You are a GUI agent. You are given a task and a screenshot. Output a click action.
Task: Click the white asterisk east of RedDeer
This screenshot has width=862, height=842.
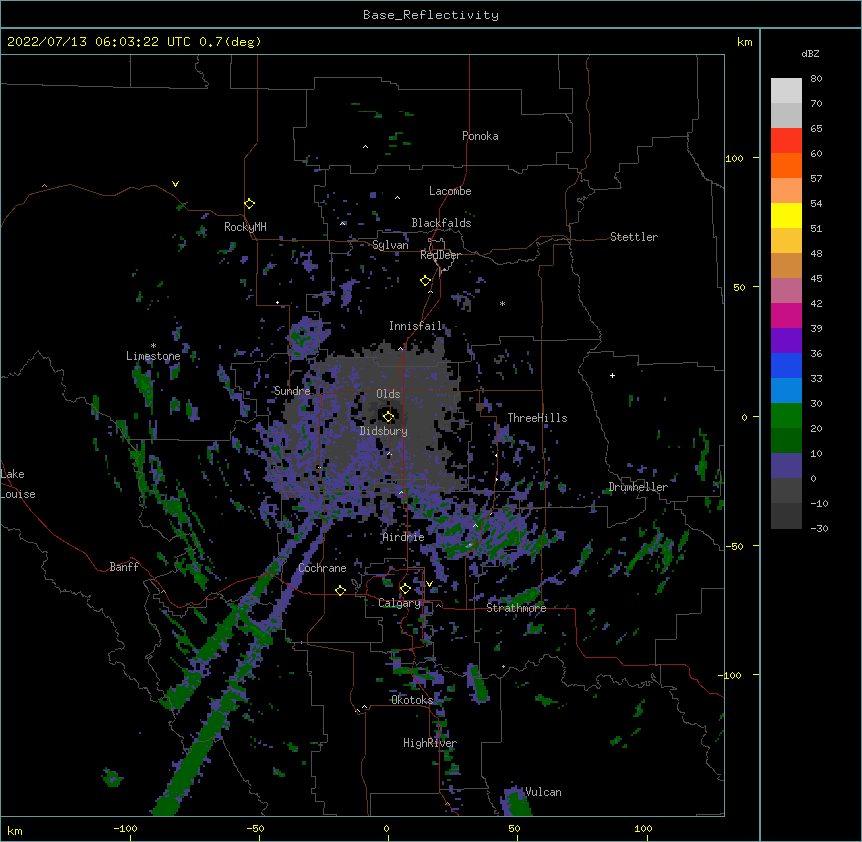tap(502, 303)
